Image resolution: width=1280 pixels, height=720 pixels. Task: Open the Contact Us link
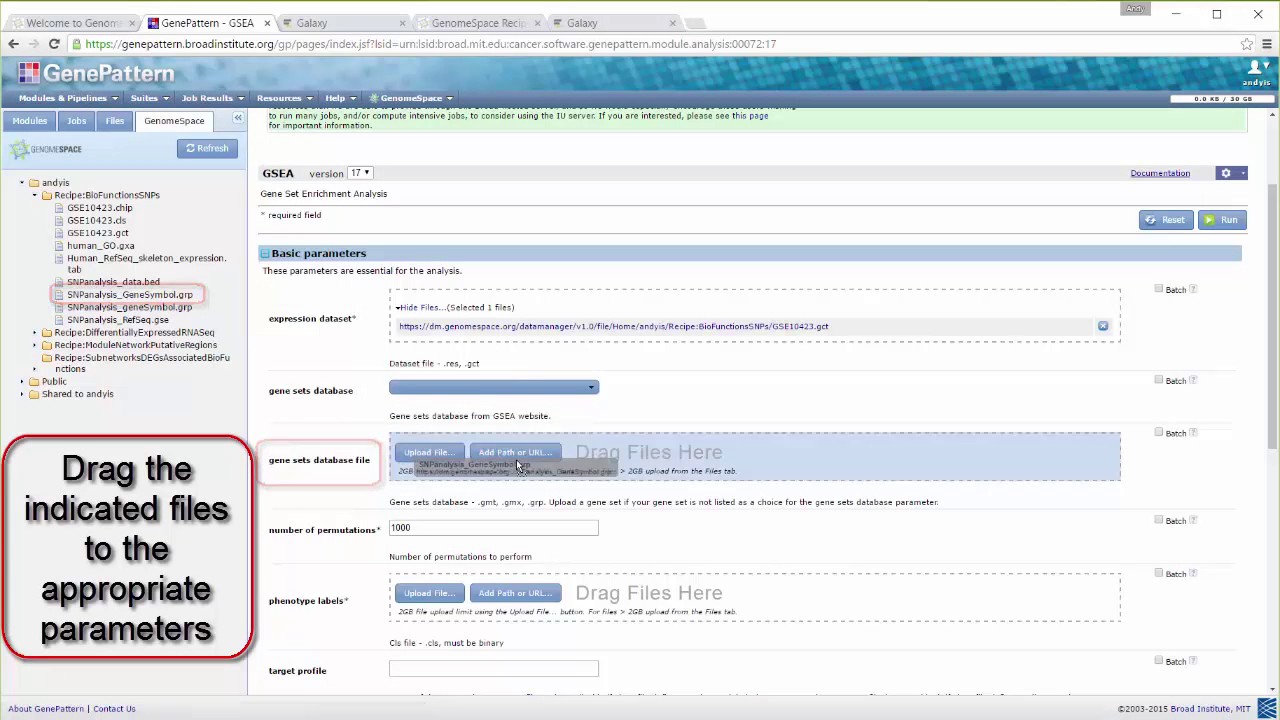114,709
